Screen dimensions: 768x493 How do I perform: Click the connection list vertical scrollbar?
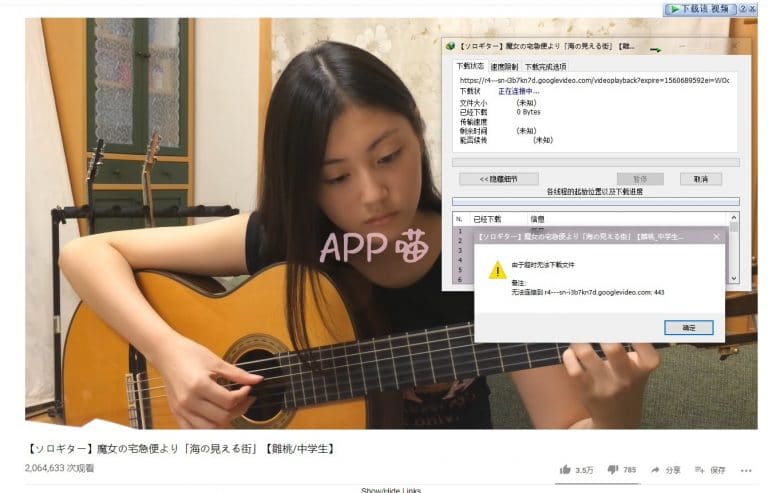735,250
